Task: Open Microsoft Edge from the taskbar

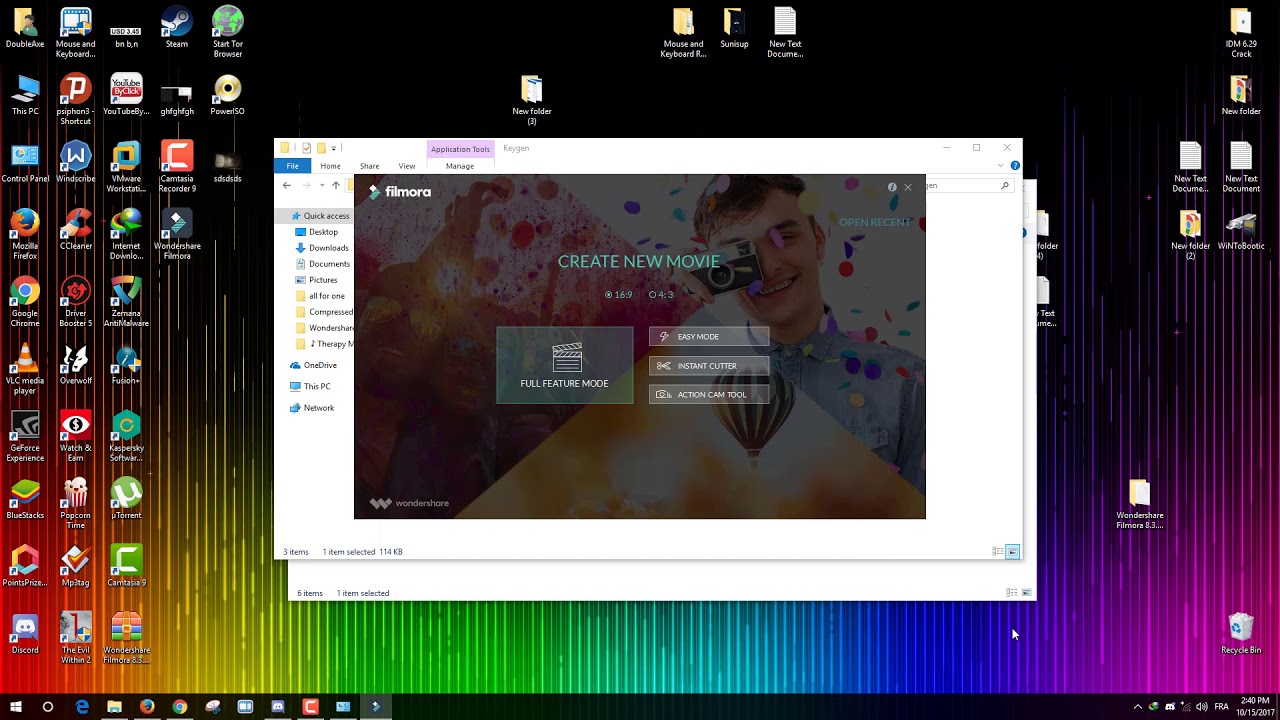Action: [x=82, y=706]
